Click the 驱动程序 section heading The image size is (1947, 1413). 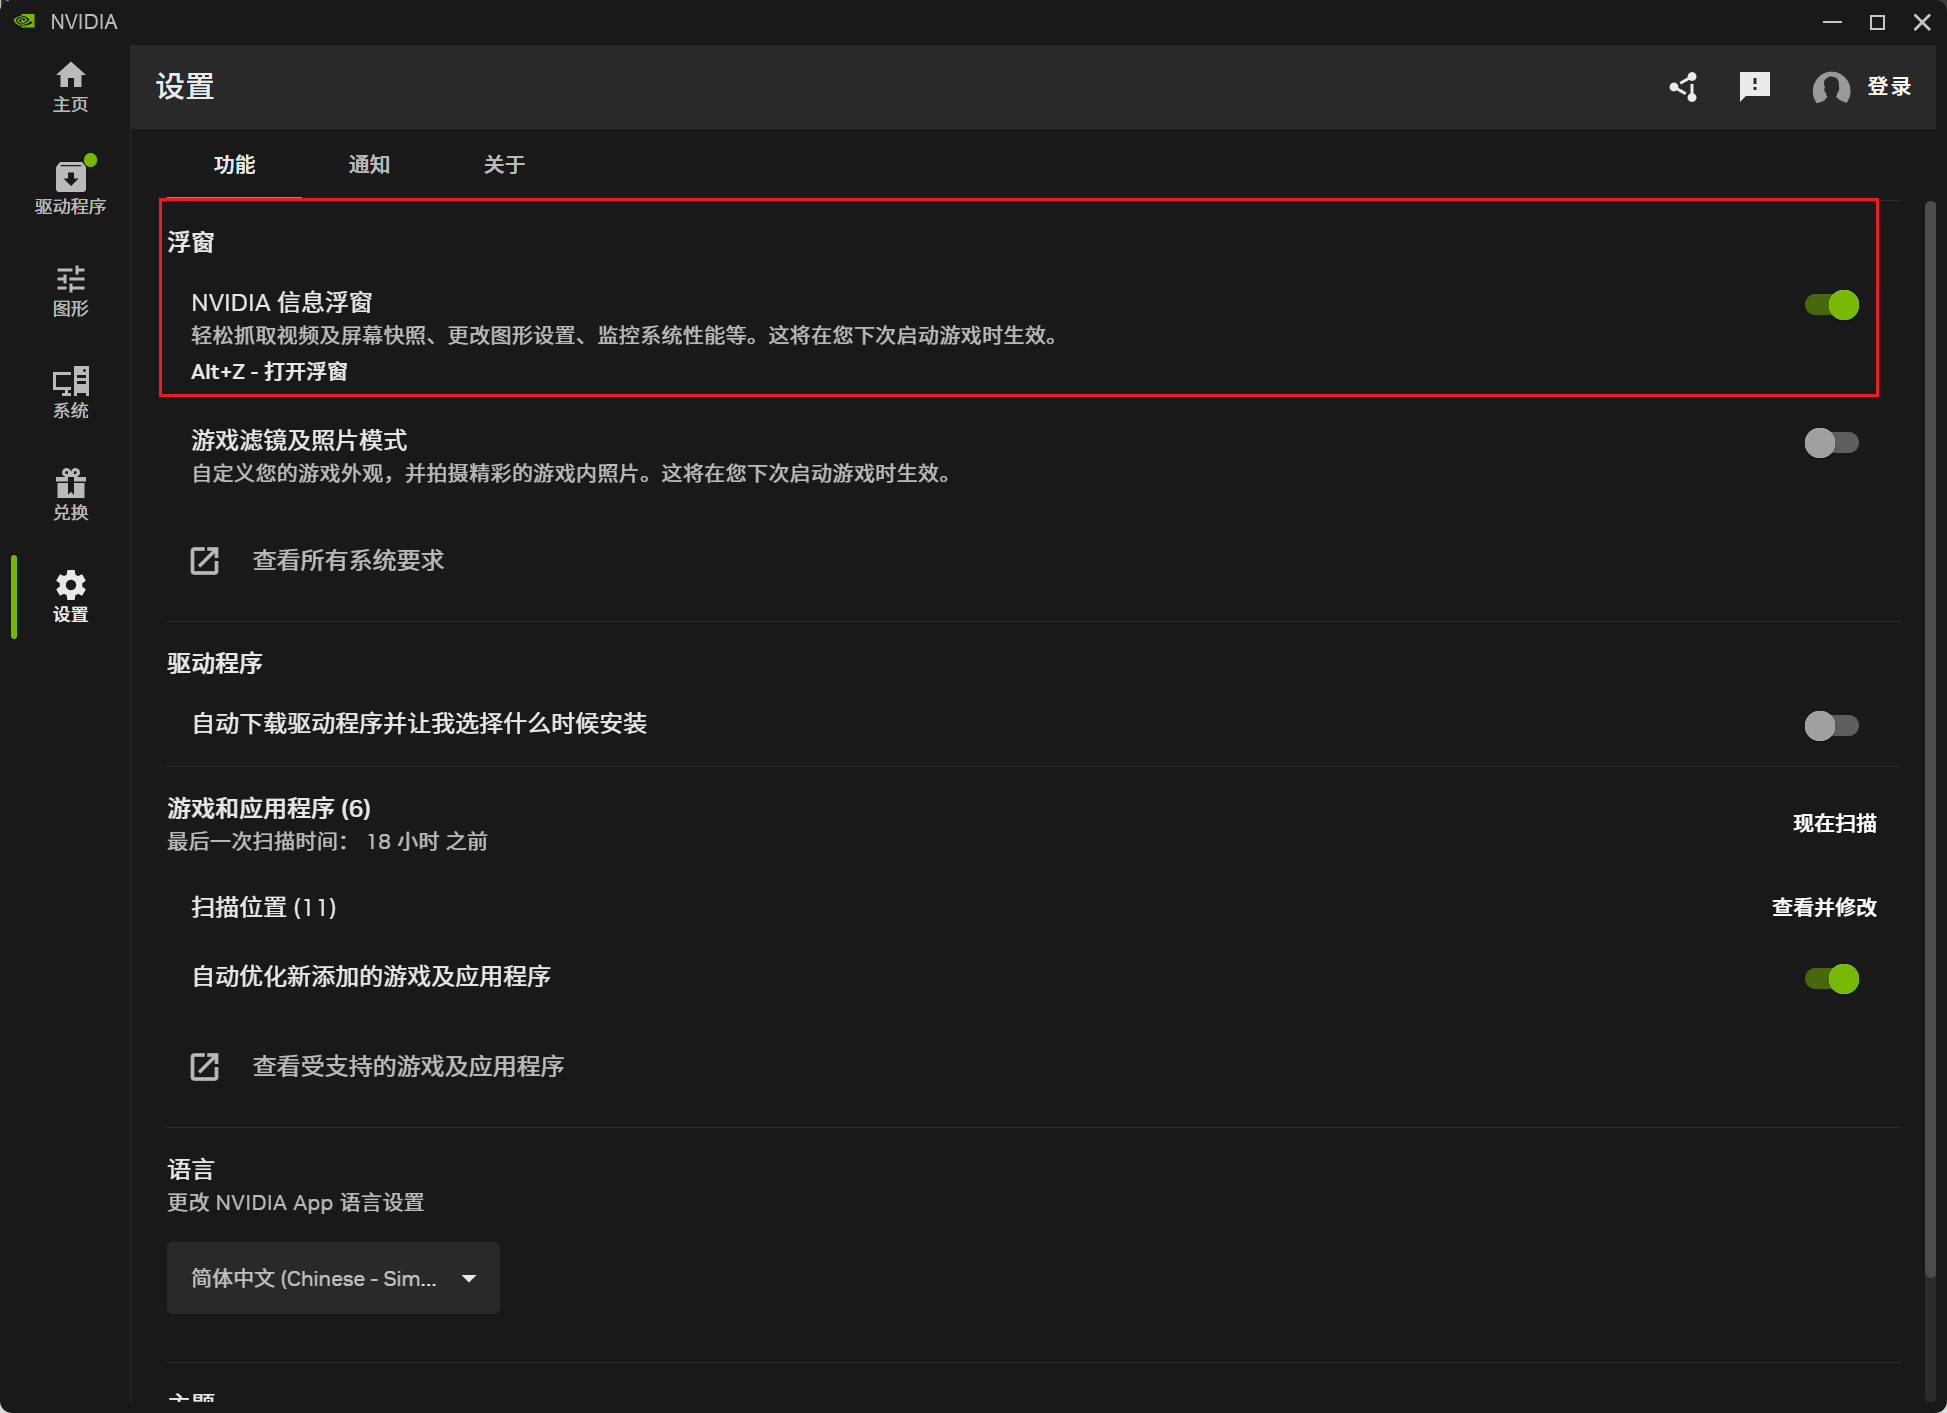tap(214, 663)
